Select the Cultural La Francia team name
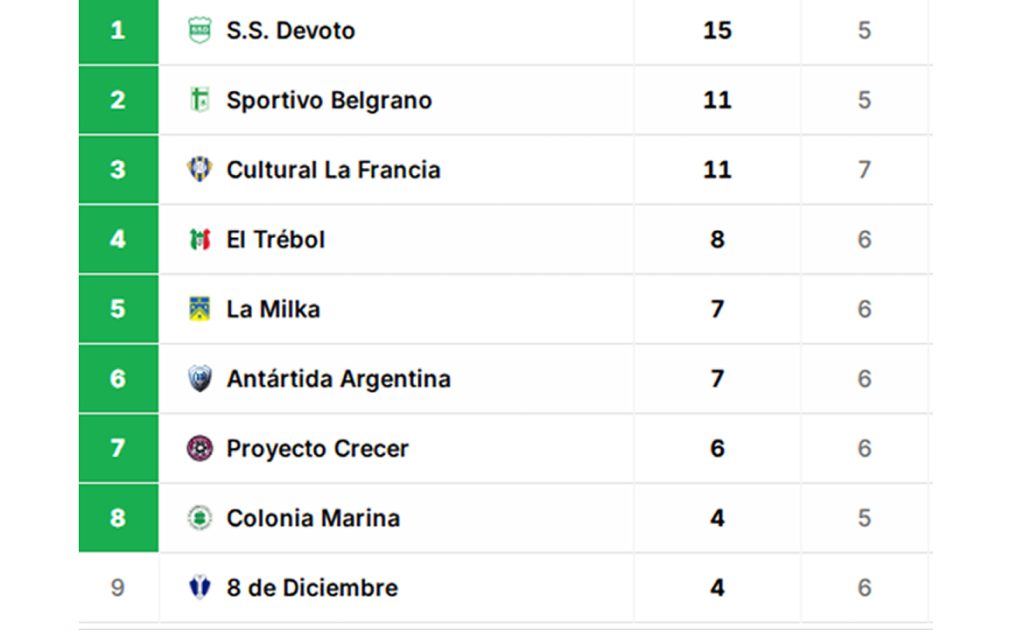This screenshot has width=1024, height=630. 333,170
